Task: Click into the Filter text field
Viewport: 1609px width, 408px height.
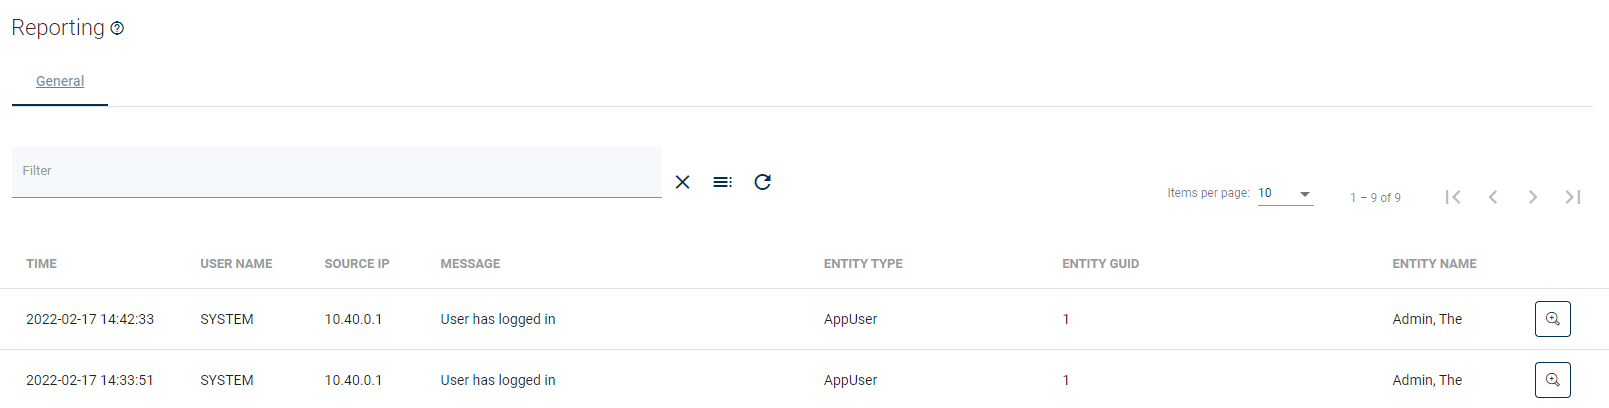Action: [x=336, y=172]
